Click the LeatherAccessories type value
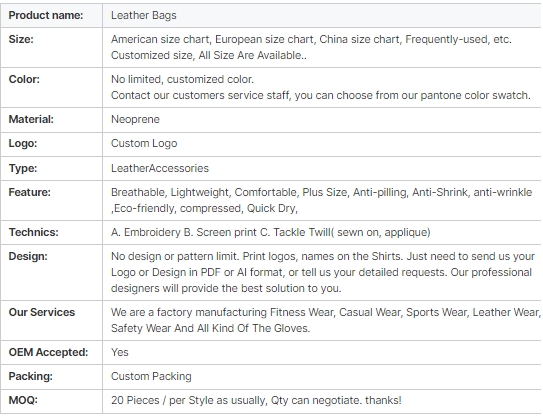Screen dimensions: 543x417 coord(160,168)
